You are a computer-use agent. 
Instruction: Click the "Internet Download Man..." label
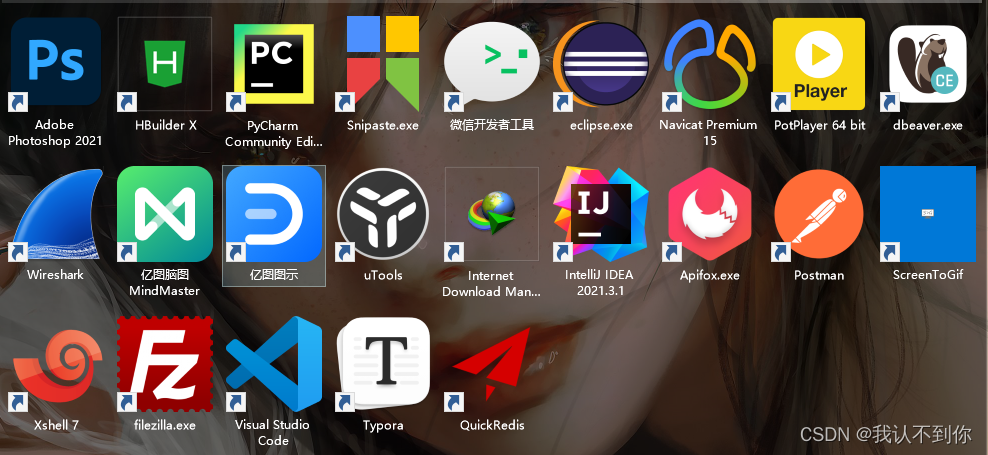click(491, 284)
